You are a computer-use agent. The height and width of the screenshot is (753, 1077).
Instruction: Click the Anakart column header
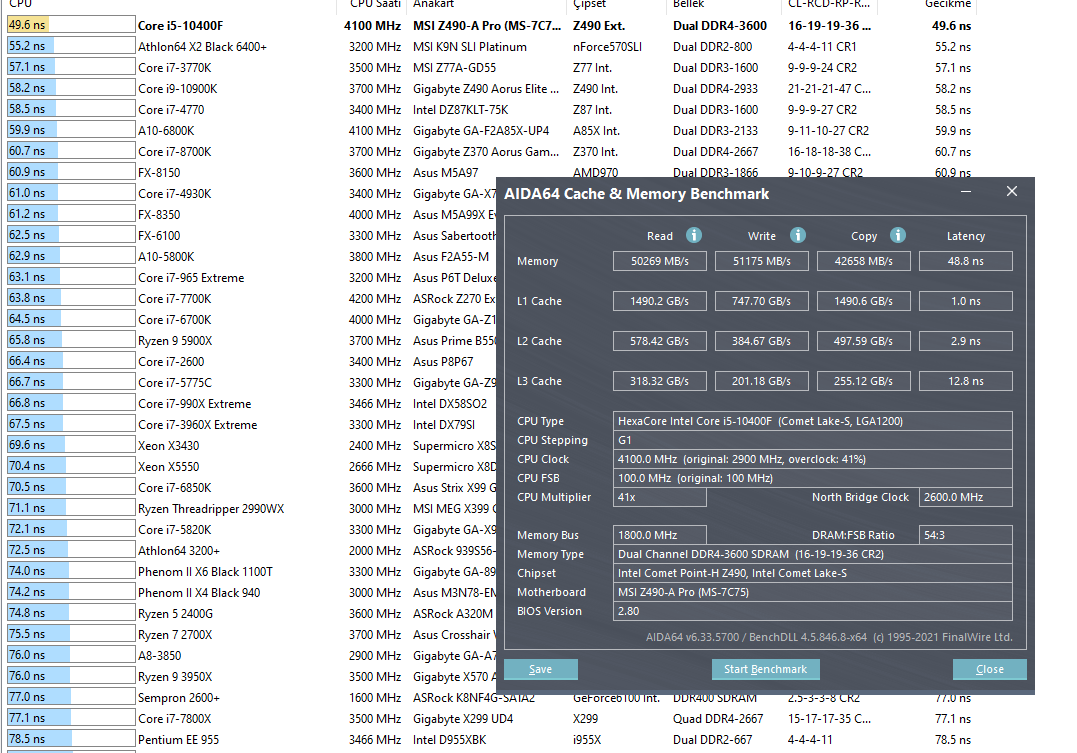click(433, 4)
